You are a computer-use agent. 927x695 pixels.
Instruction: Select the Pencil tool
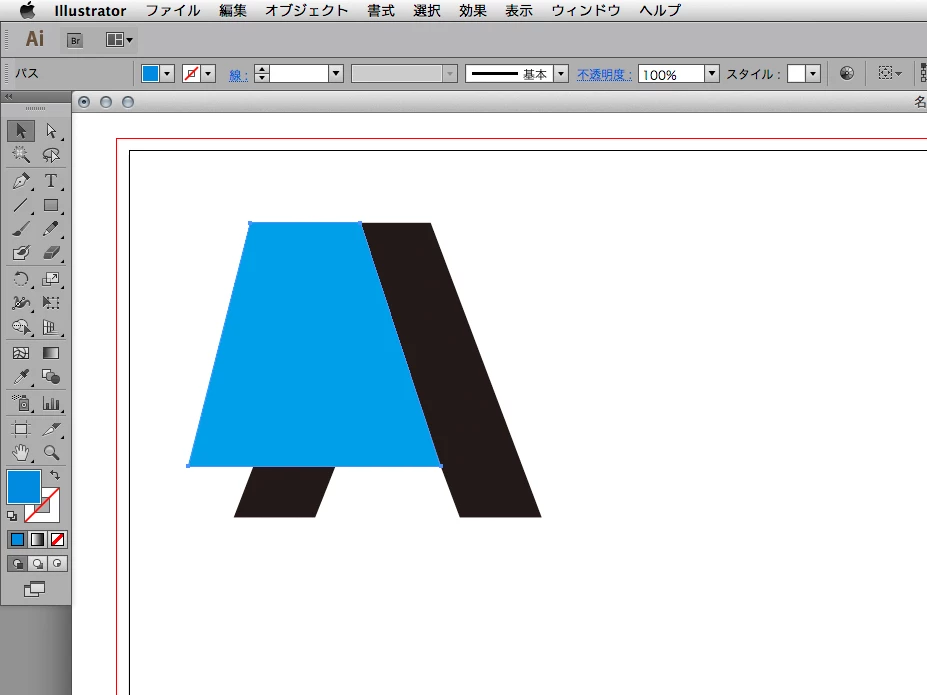point(51,229)
